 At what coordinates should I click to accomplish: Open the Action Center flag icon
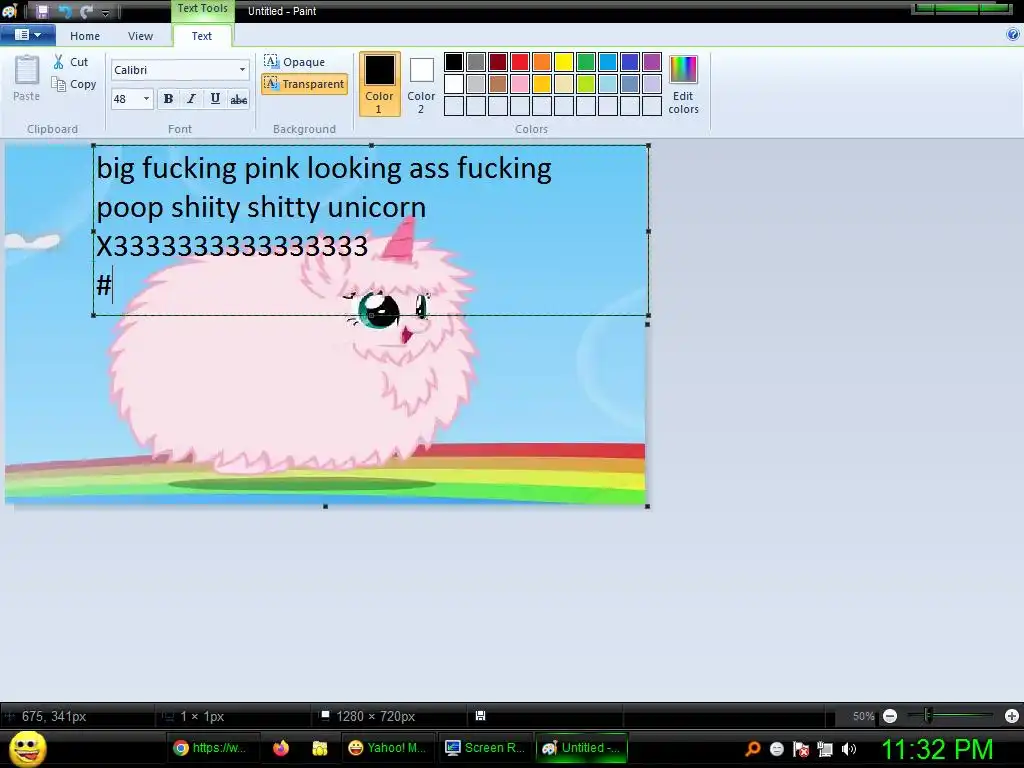click(801, 749)
